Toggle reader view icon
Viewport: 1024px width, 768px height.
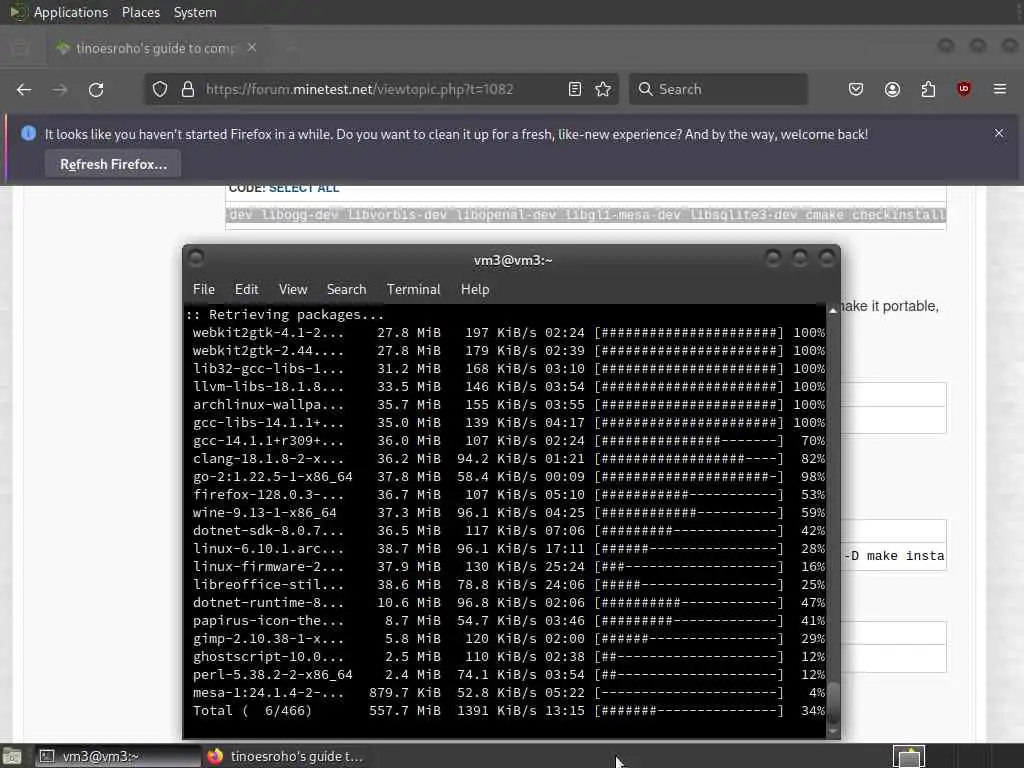(x=575, y=89)
